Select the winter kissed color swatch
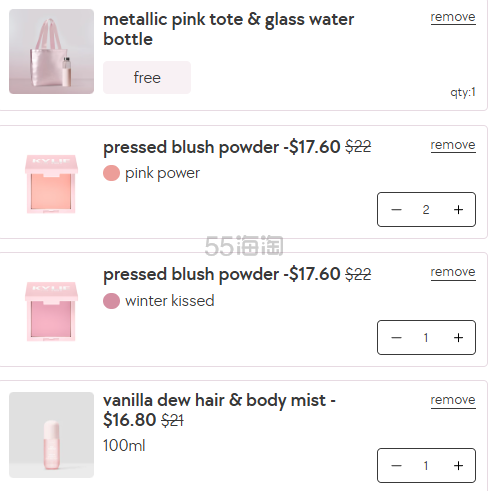This screenshot has height=491, width=488. click(x=111, y=301)
